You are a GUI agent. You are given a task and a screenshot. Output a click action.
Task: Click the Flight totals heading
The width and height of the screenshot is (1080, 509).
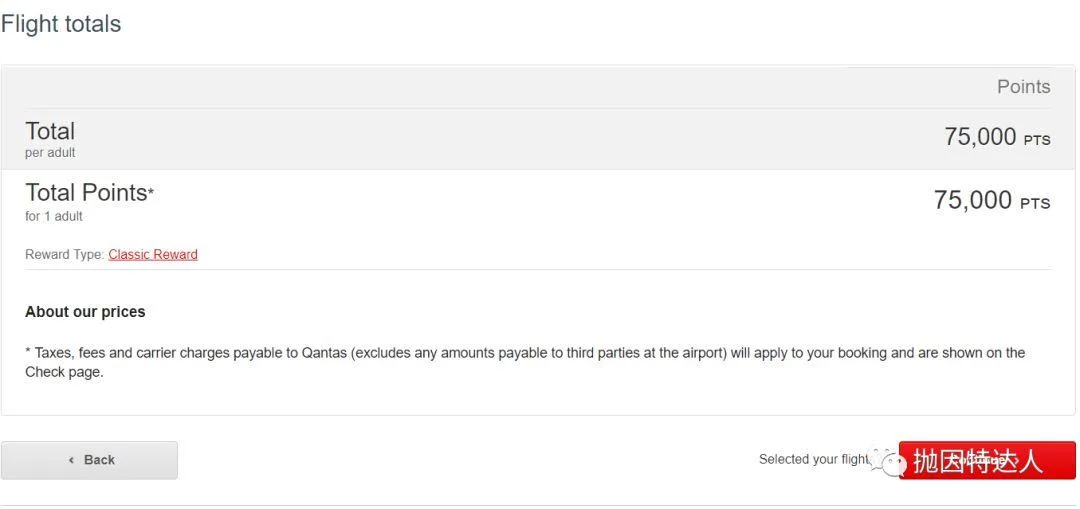click(61, 24)
